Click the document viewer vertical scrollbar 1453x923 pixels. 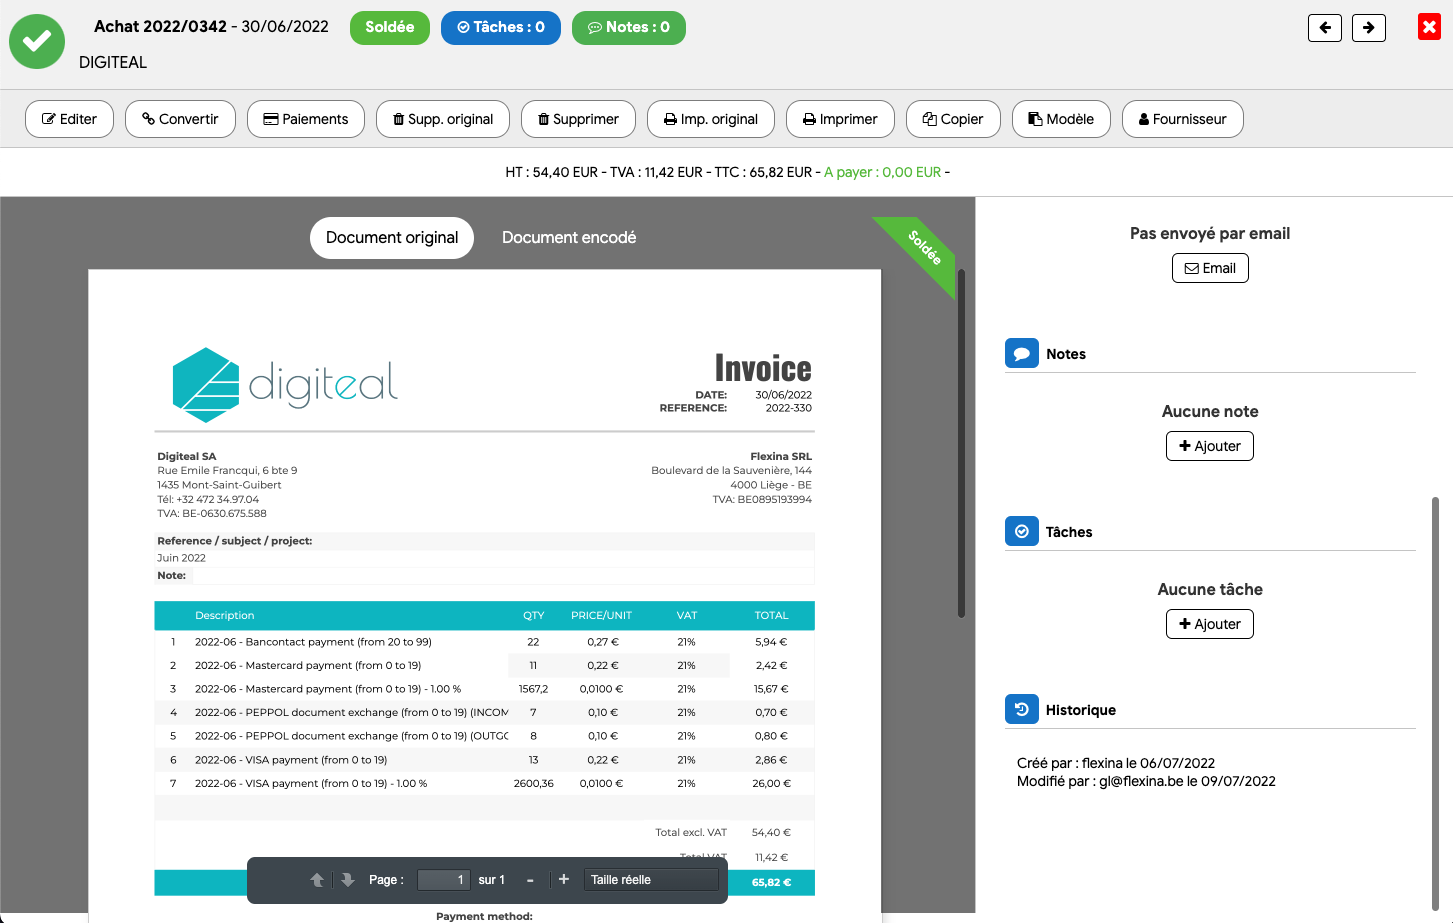coord(961,442)
